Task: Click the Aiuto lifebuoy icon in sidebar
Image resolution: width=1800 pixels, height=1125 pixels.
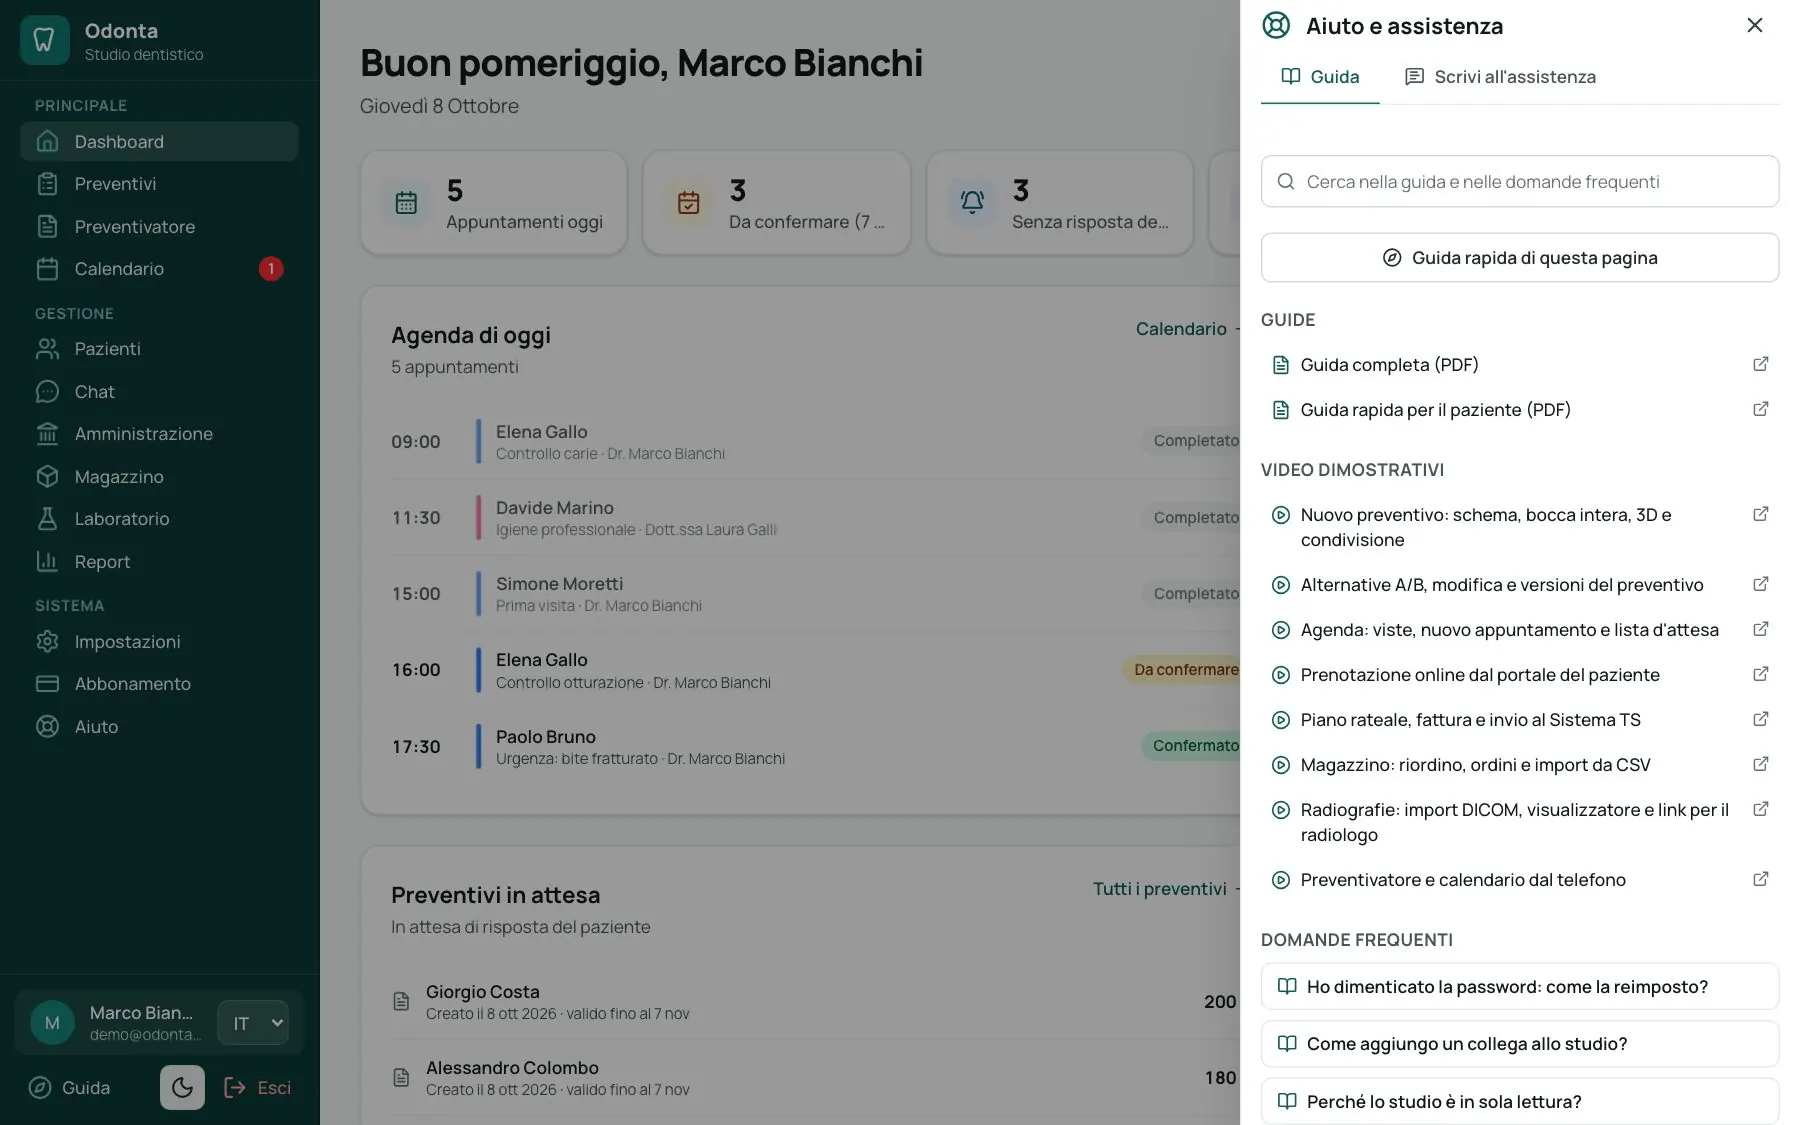Action: (x=47, y=727)
